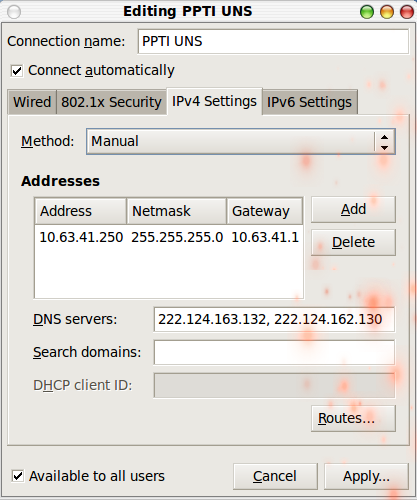The height and width of the screenshot is (500, 417).
Task: Select the 10.63.41.250 address row
Action: pyautogui.click(x=169, y=237)
